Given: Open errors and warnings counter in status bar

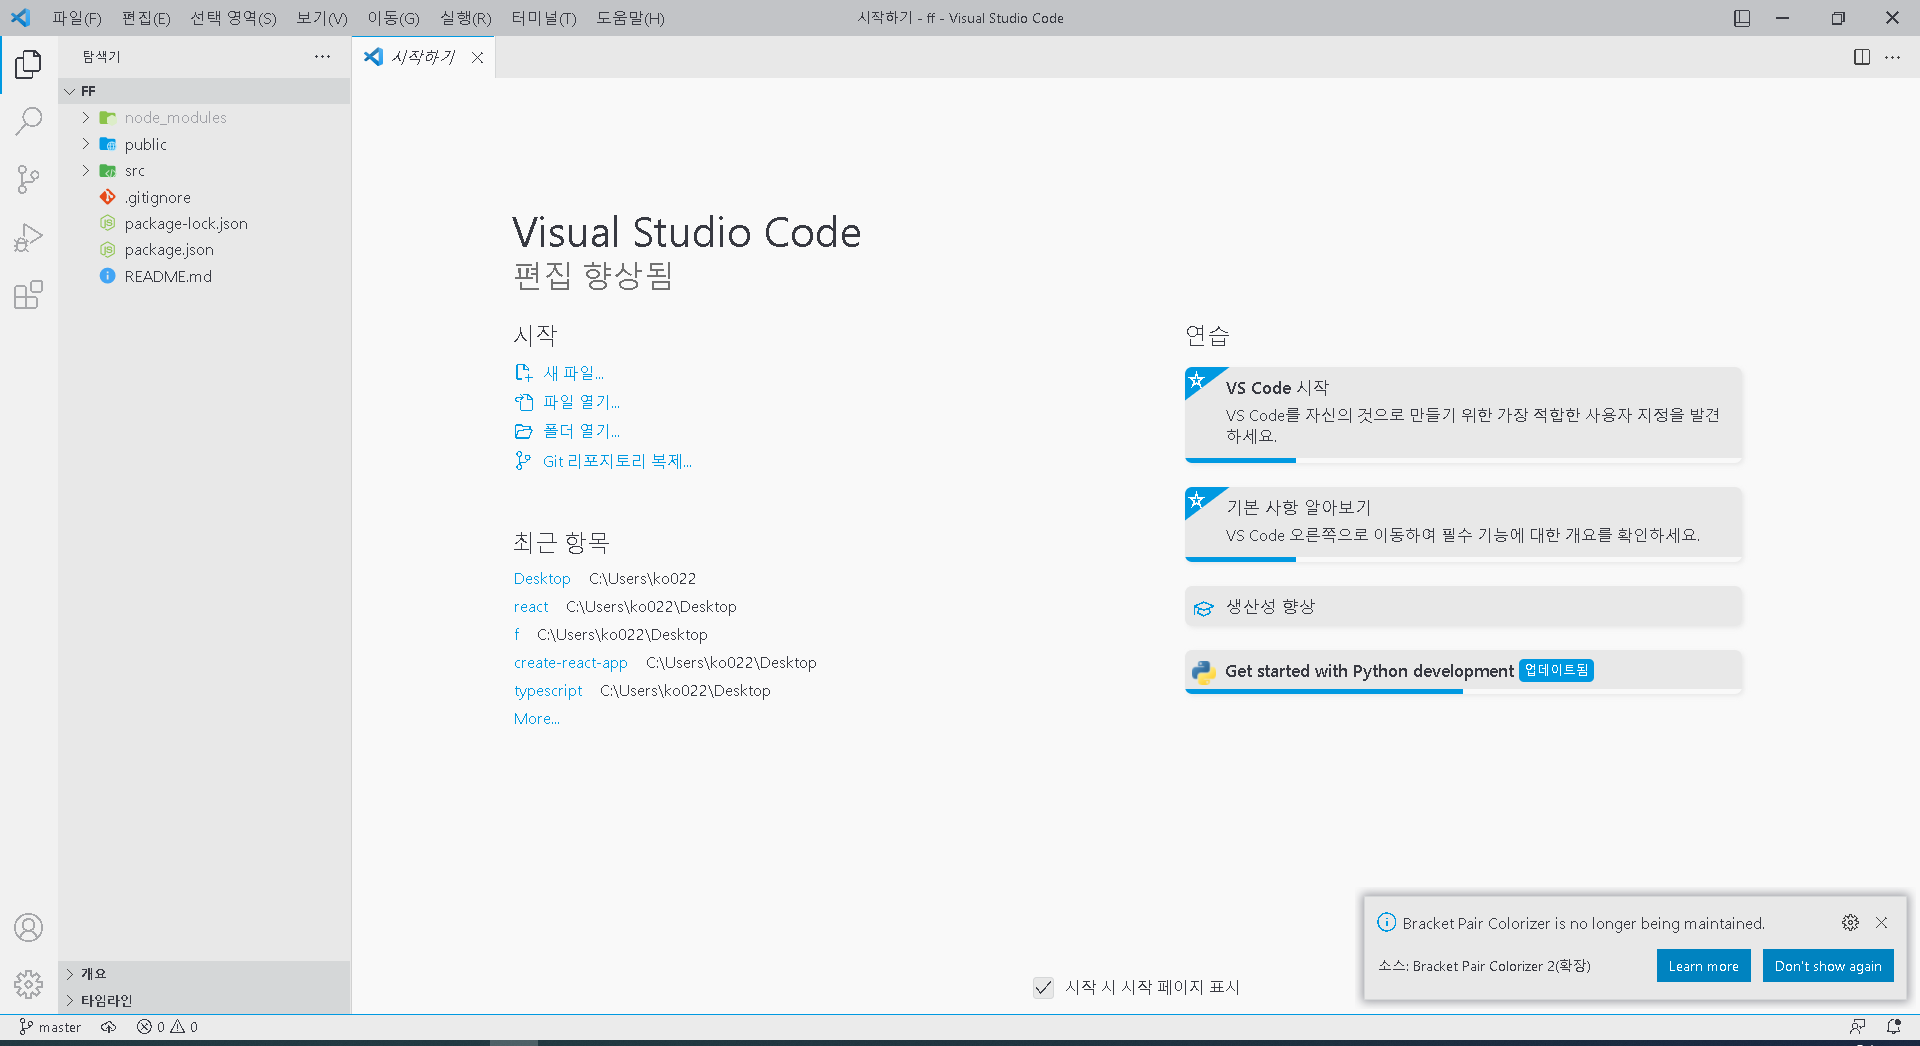Looking at the screenshot, I should point(167,1027).
